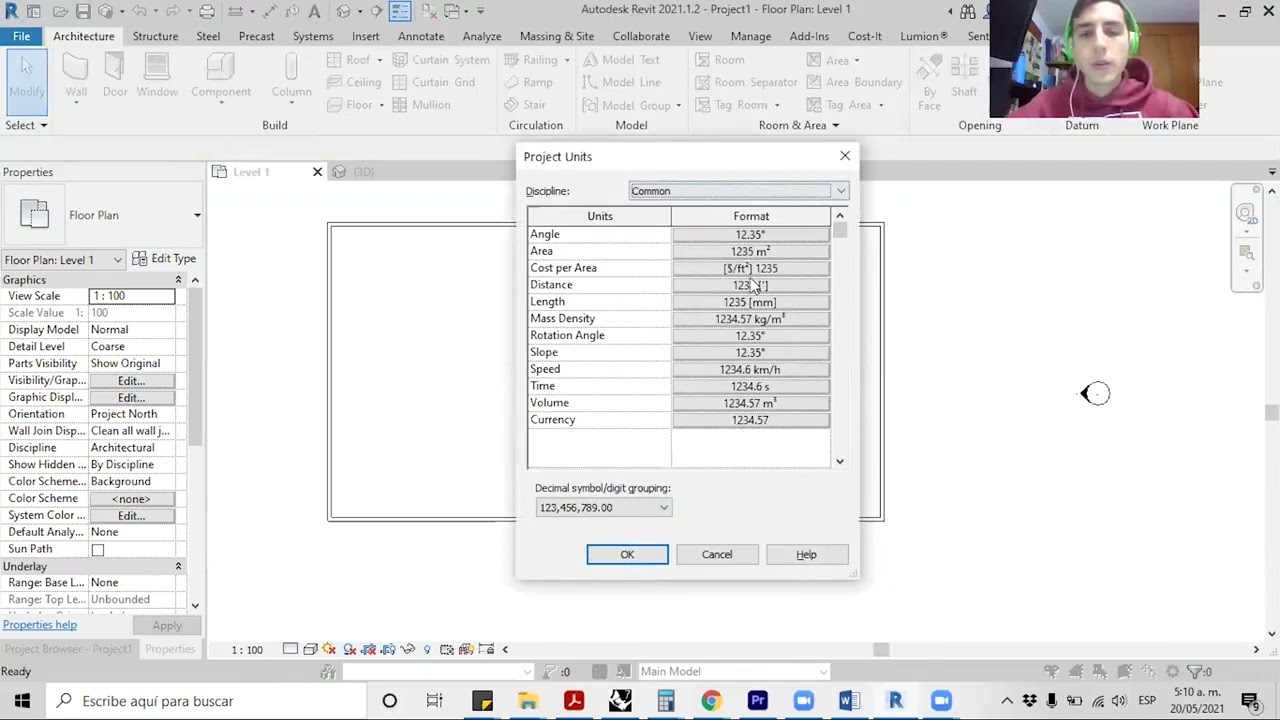This screenshot has width=1280, height=720.
Task: Switch to the Massing & Site ribbon tab
Action: (x=557, y=36)
